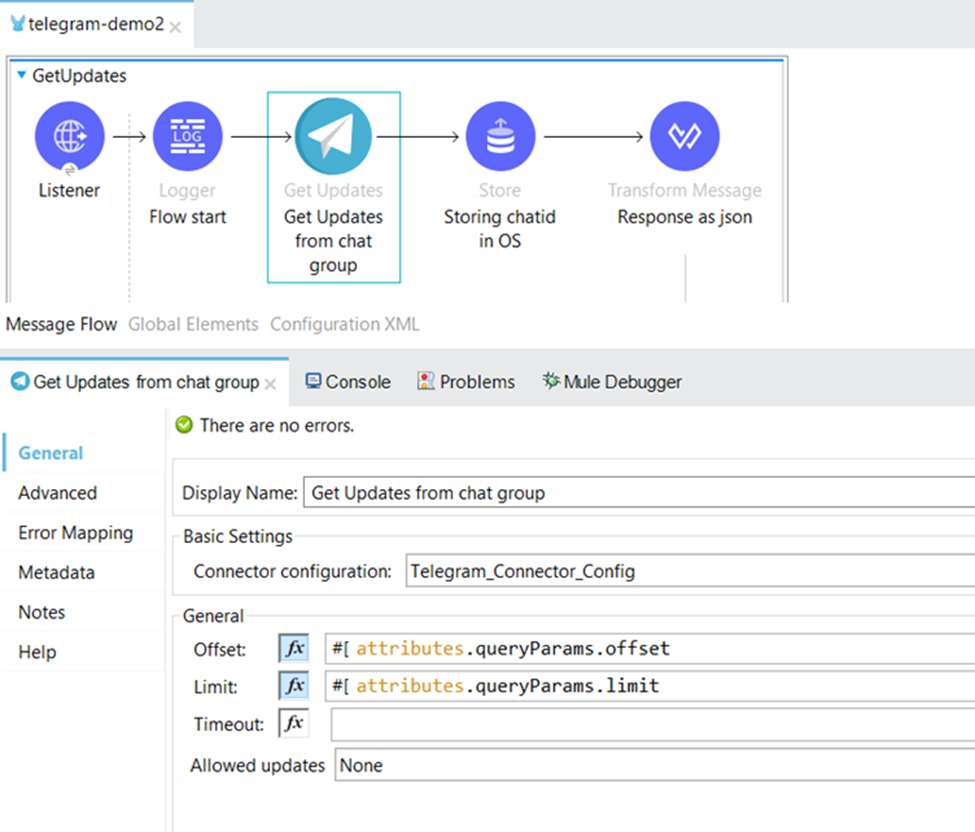
Task: Open the Configuration XML tab
Action: [x=344, y=324]
